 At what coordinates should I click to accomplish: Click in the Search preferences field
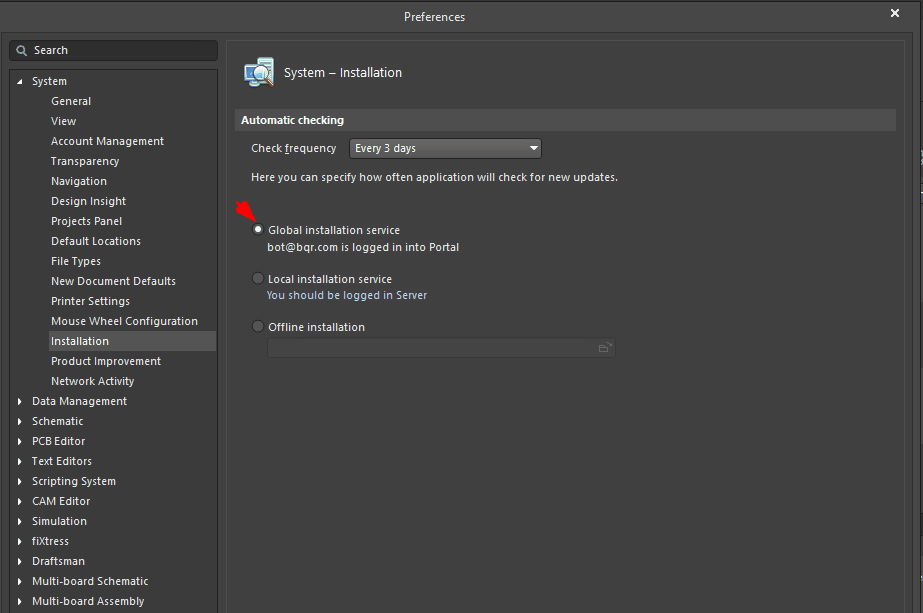(x=120, y=50)
